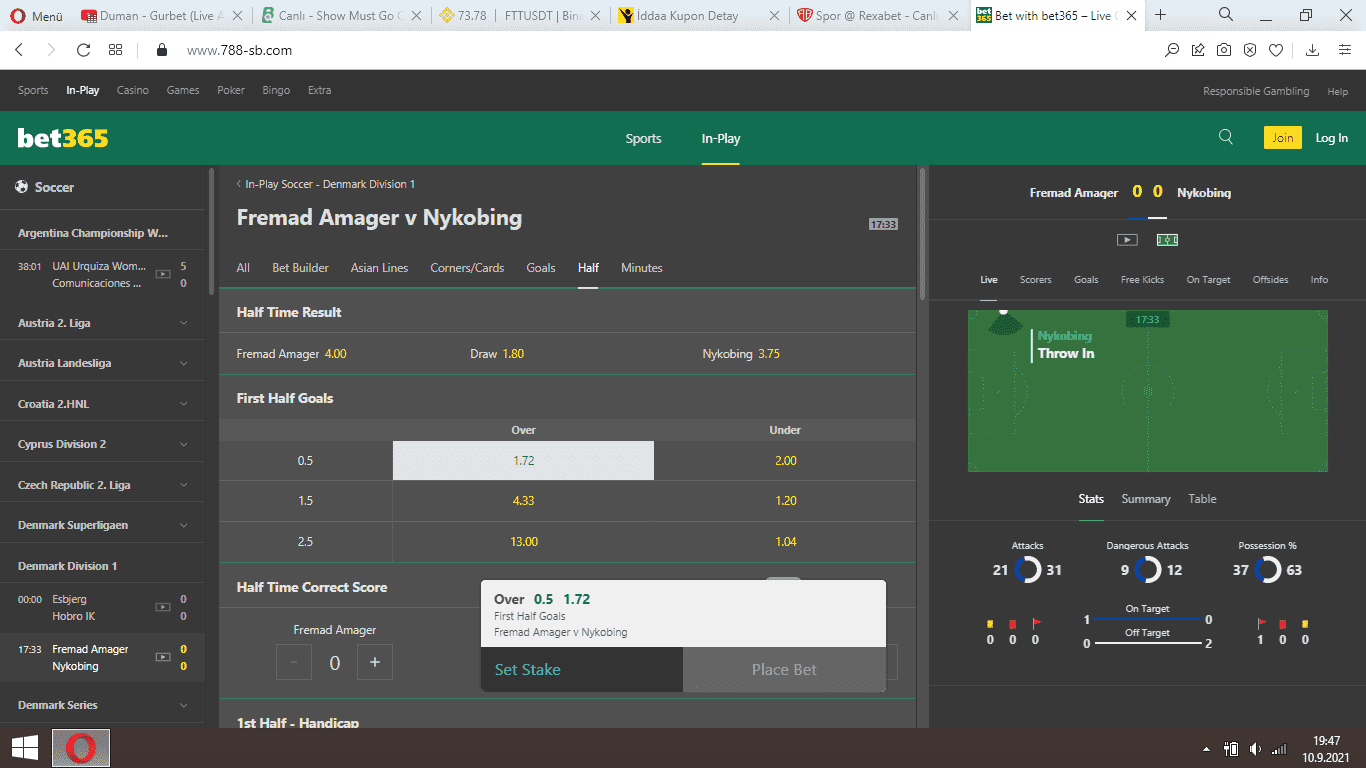Select Over 1.5 odds 4.33
1366x768 pixels.
[523, 501]
